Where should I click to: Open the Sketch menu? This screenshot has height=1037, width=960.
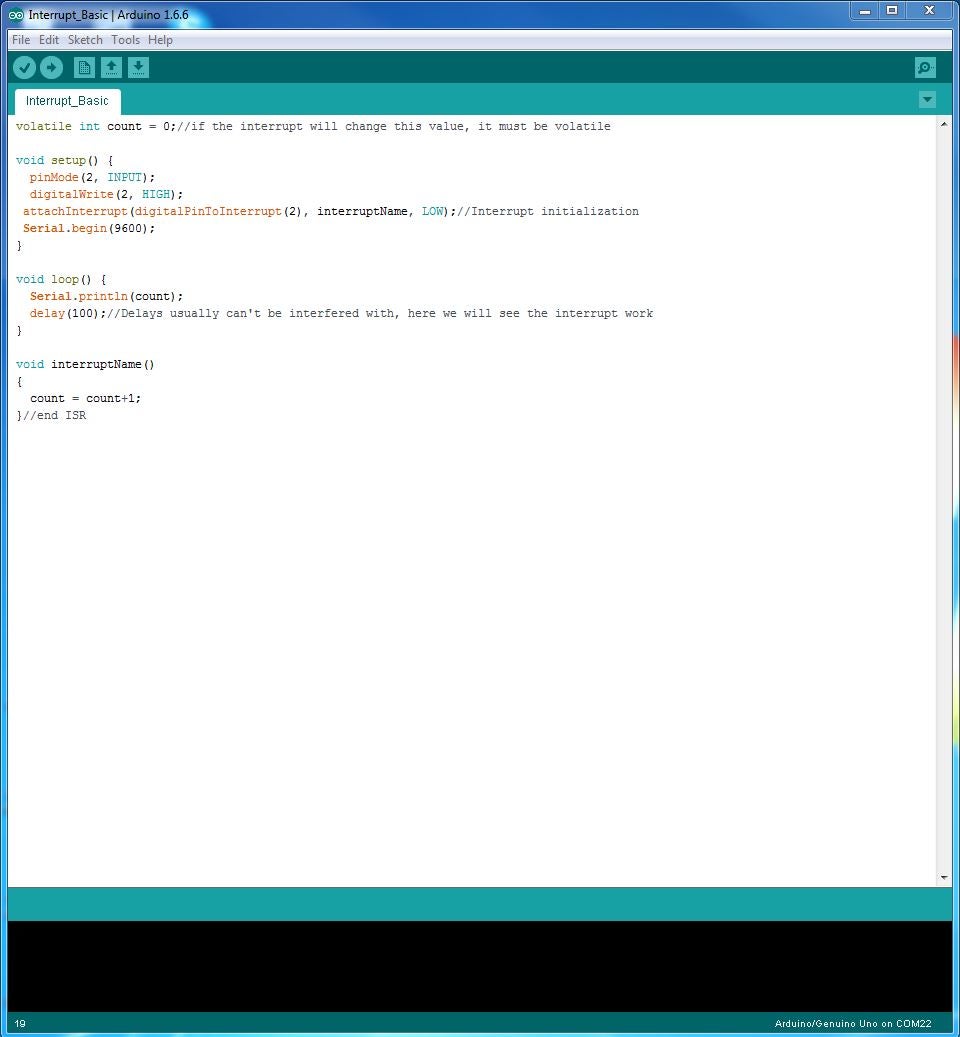85,40
